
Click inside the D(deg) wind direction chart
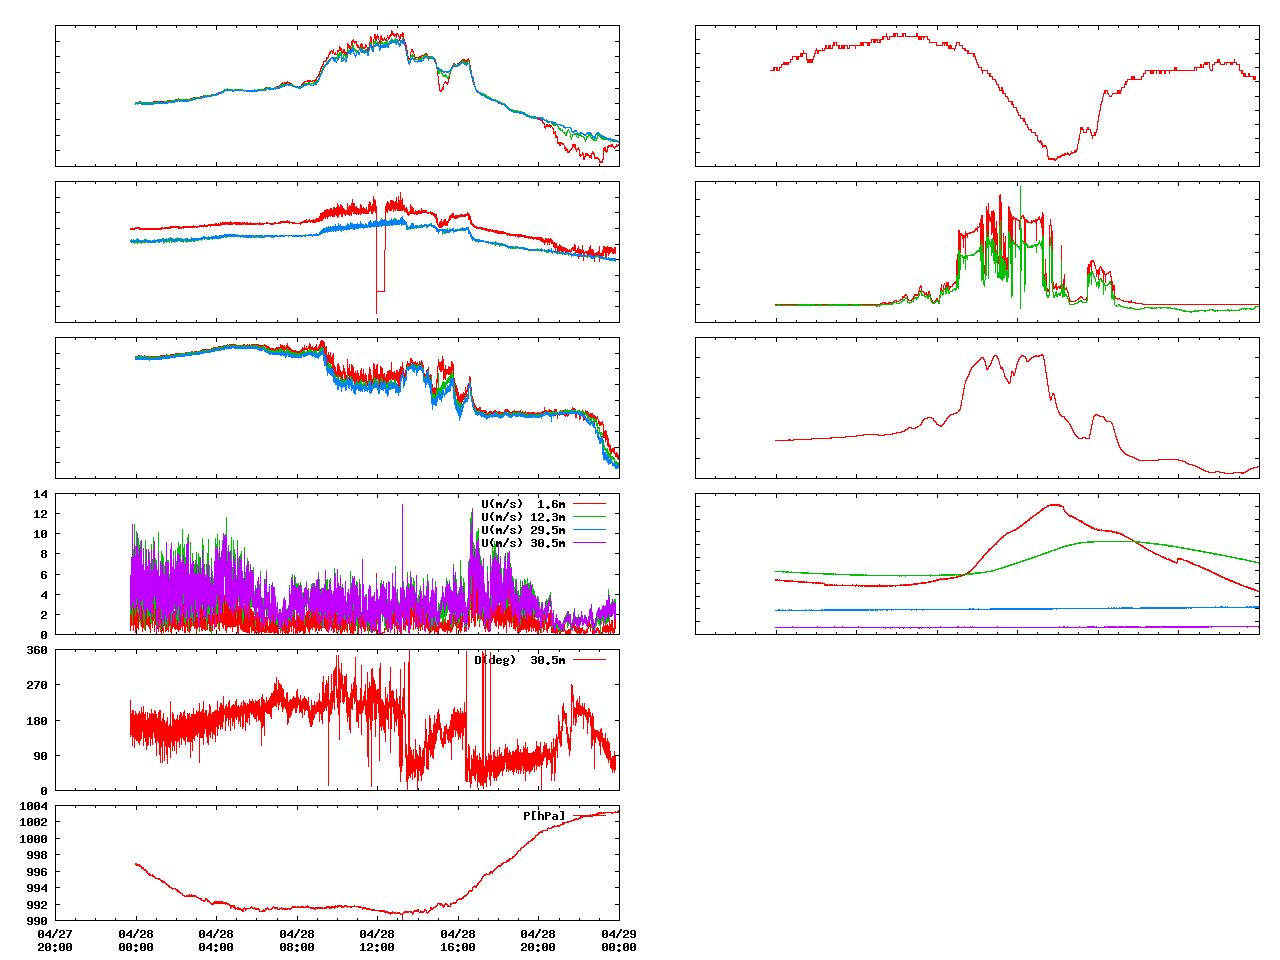tap(337, 720)
